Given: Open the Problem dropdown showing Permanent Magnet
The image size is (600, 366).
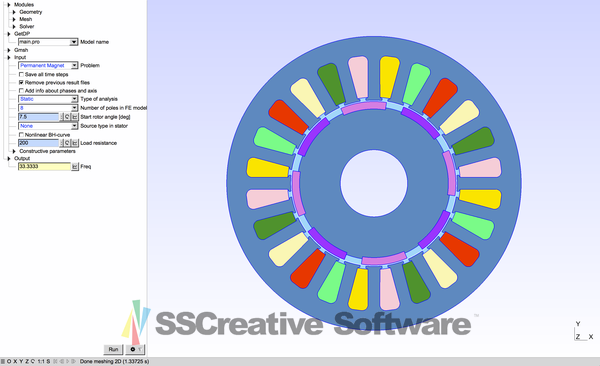Looking at the screenshot, I should pyautogui.click(x=48, y=65).
